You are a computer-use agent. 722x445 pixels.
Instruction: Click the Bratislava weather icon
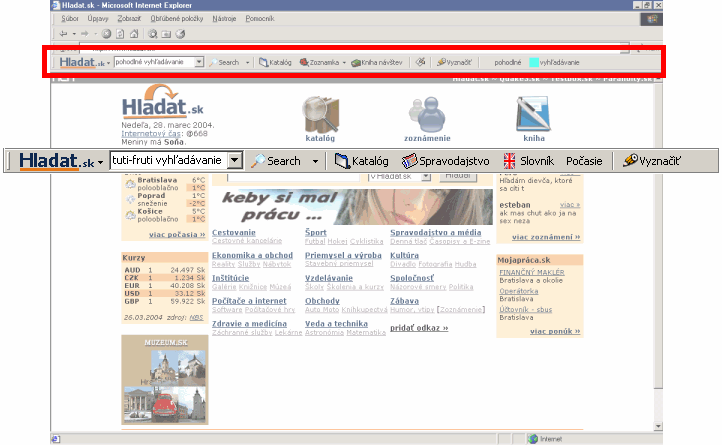click(130, 184)
